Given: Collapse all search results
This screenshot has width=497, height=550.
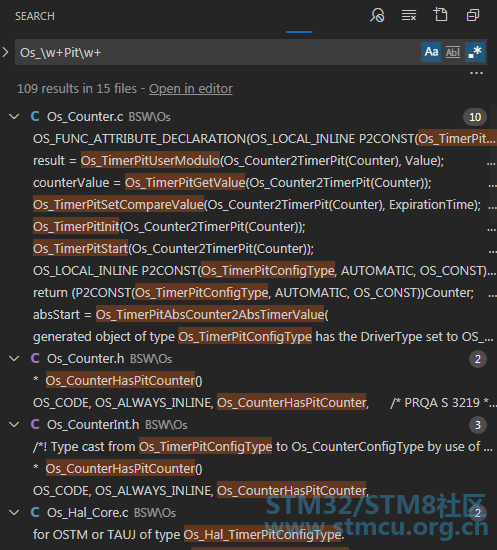Looking at the screenshot, I should point(473,15).
